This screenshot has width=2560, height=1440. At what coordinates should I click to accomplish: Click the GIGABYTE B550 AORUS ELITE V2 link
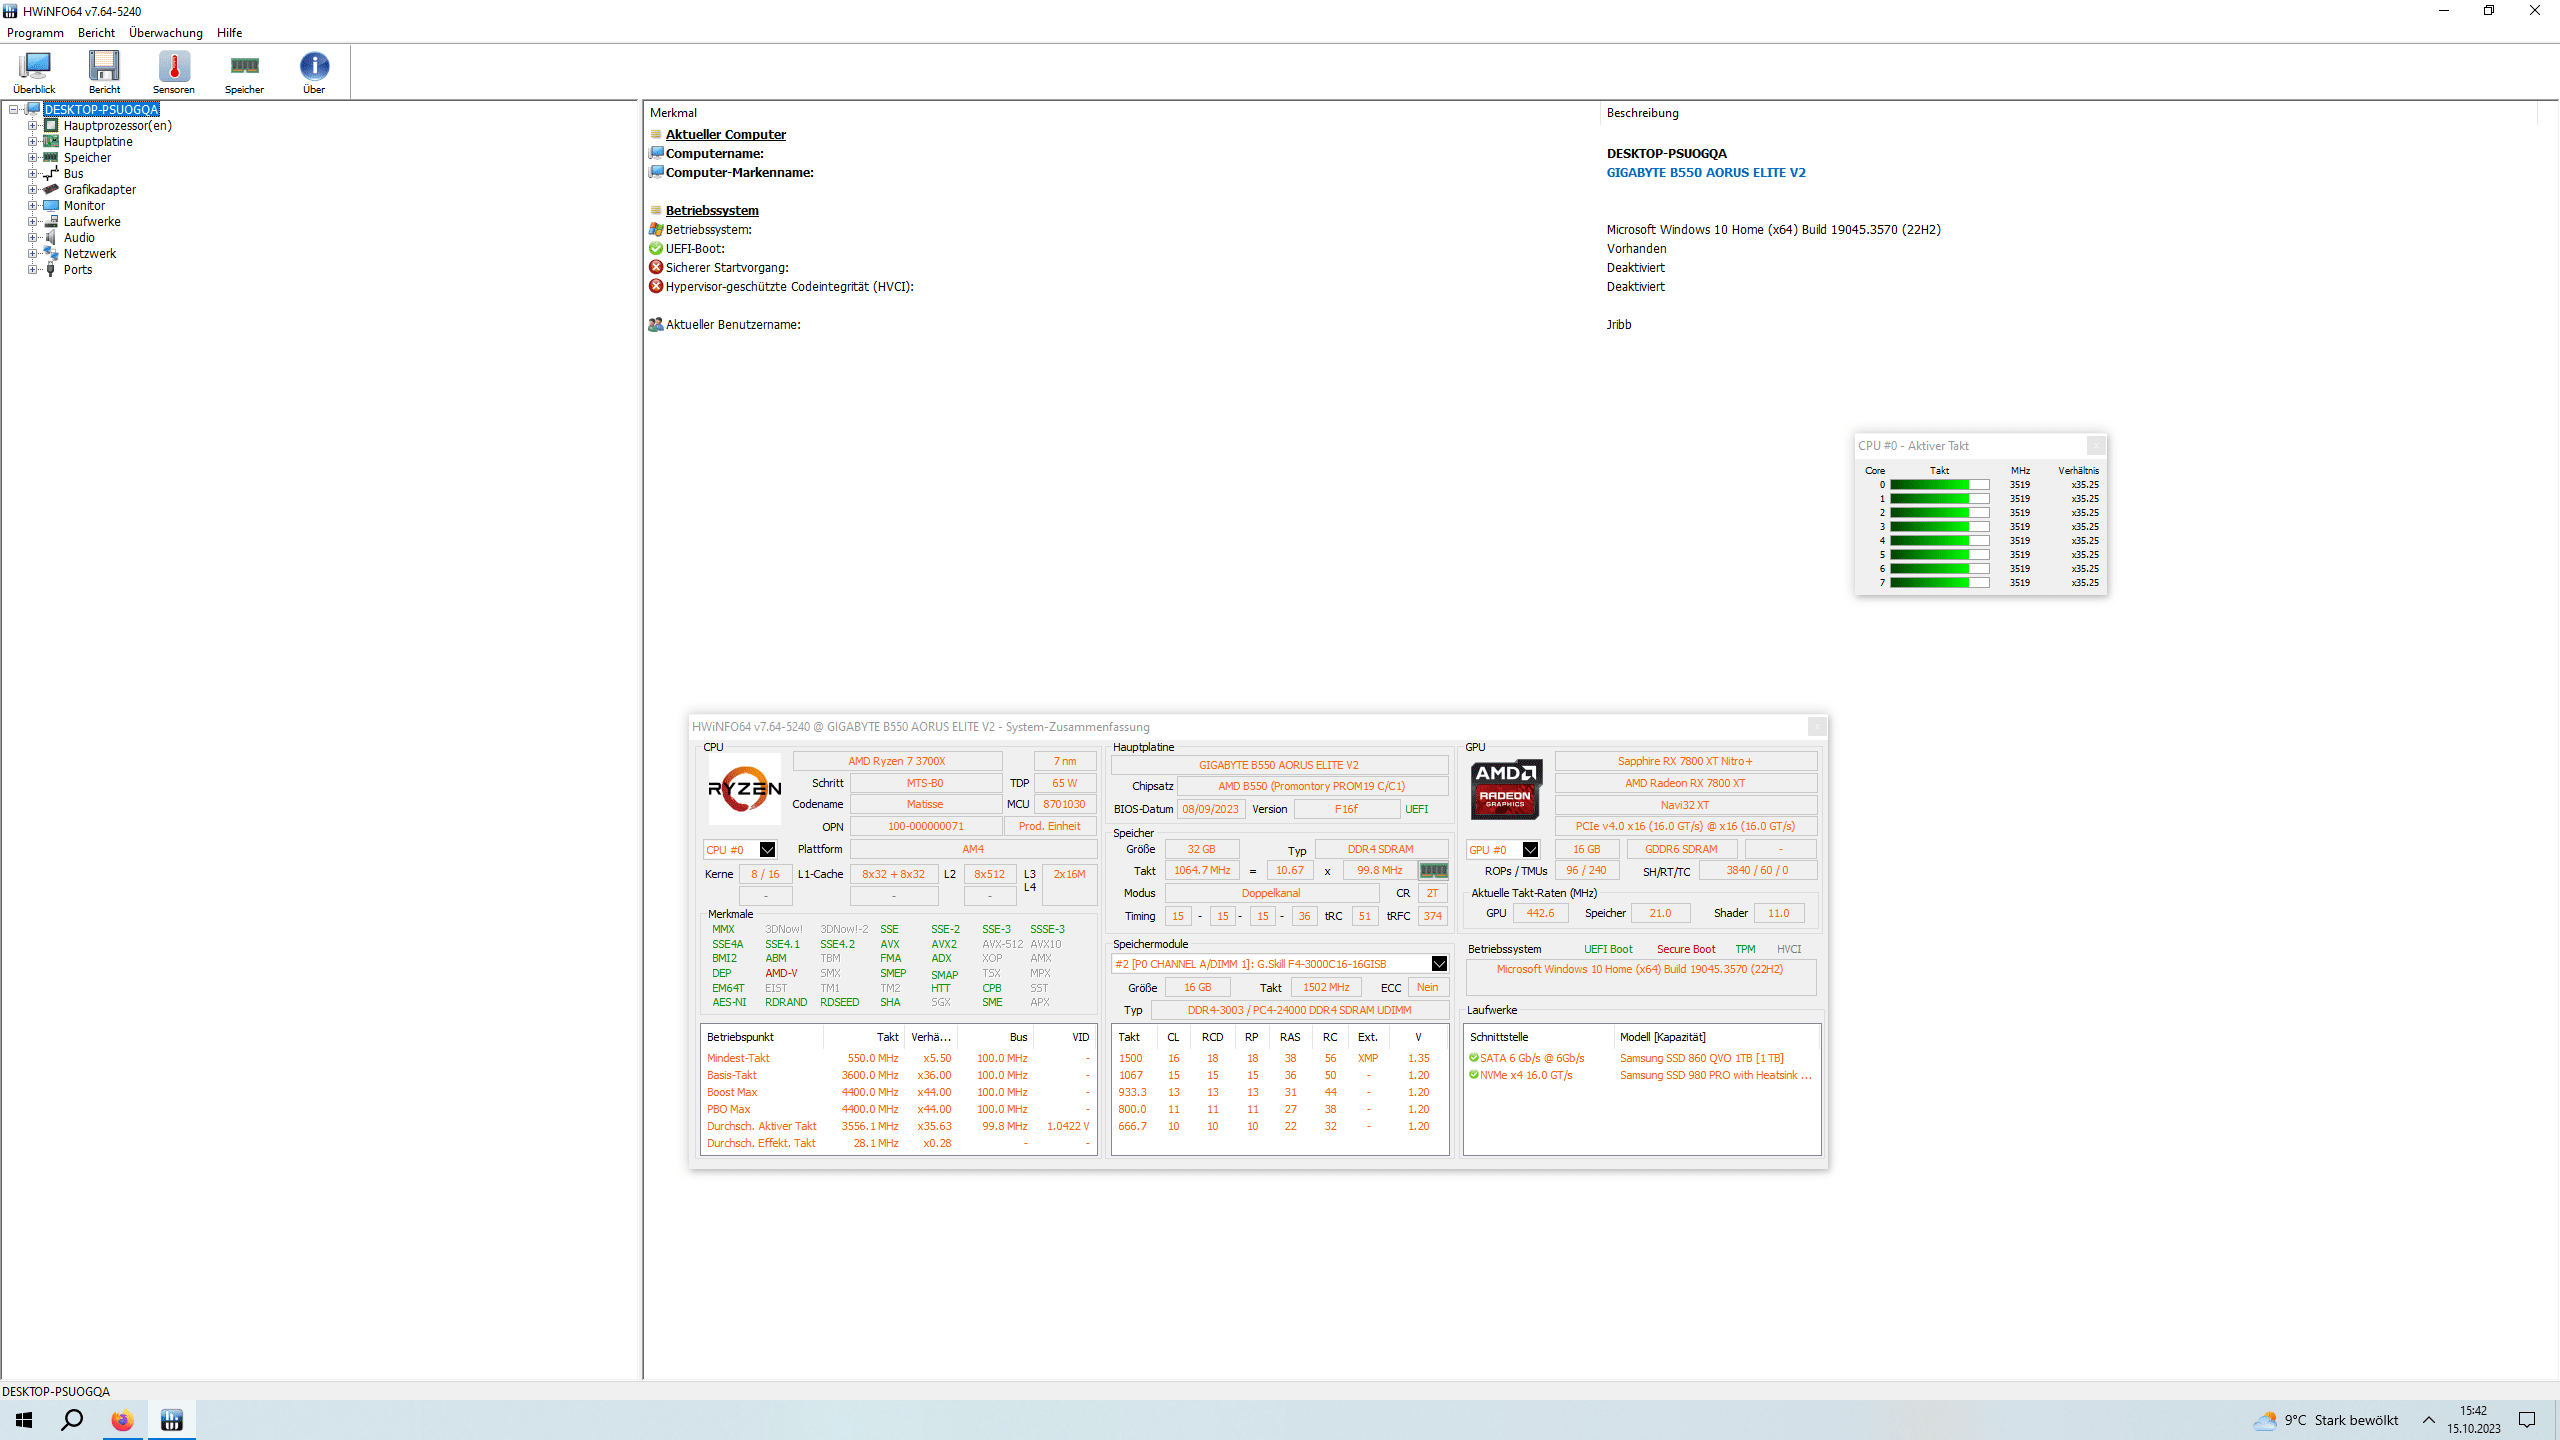pos(1706,173)
